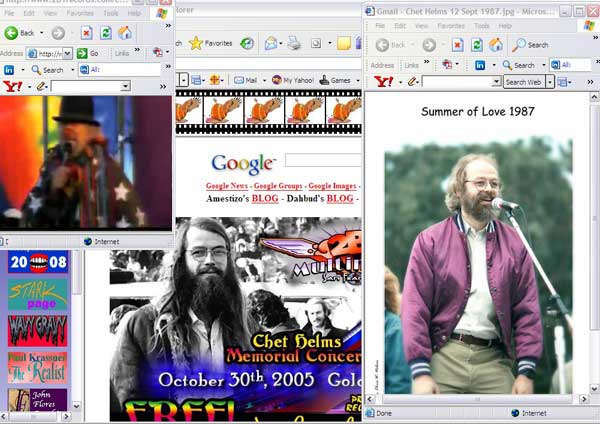Viewport: 600px width, 424px height.
Task: Click LinkedIn icon in Gmail window toolbar
Action: [480, 65]
